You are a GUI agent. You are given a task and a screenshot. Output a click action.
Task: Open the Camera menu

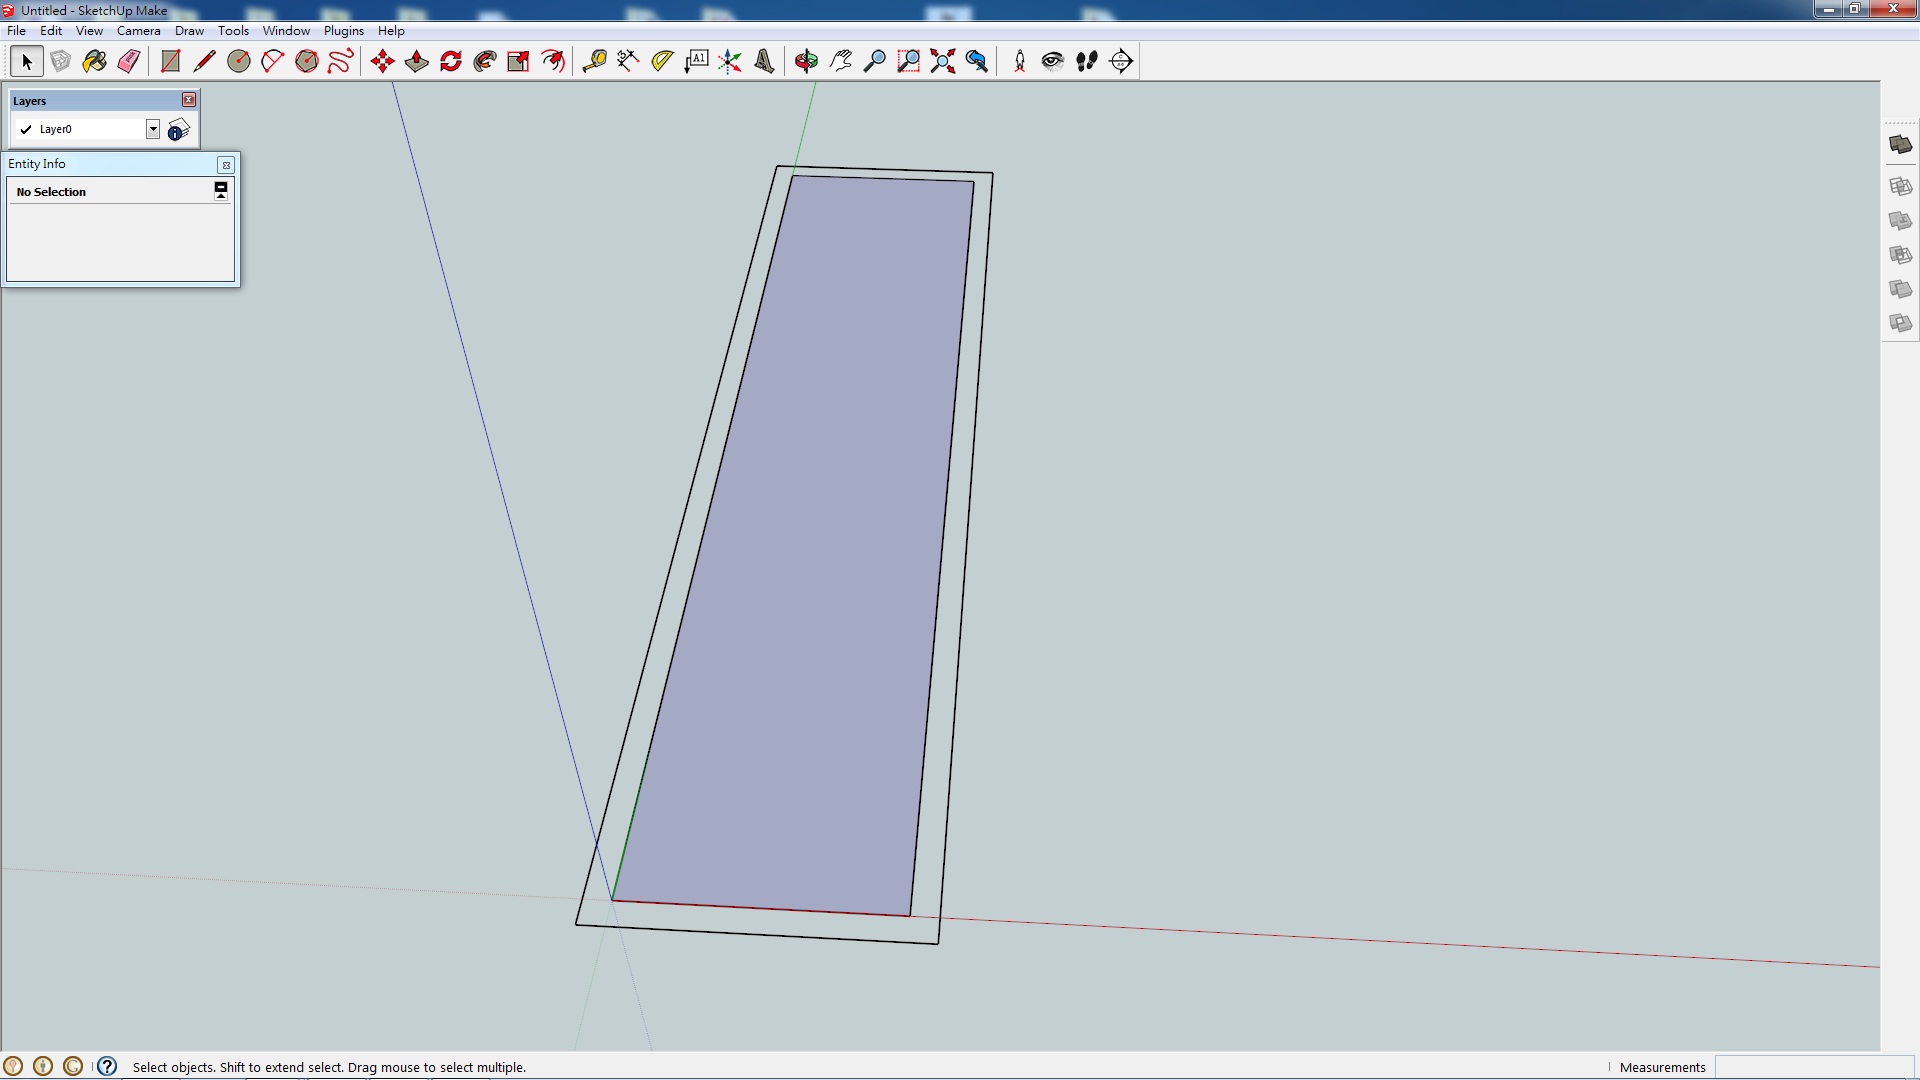click(138, 31)
